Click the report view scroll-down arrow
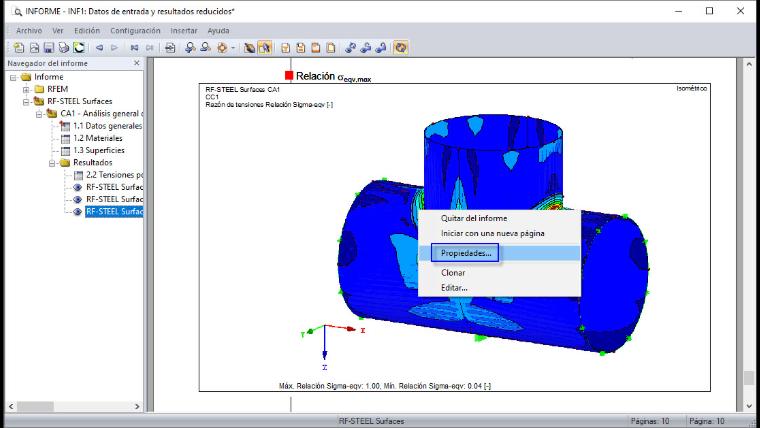The image size is (760, 428). click(749, 406)
